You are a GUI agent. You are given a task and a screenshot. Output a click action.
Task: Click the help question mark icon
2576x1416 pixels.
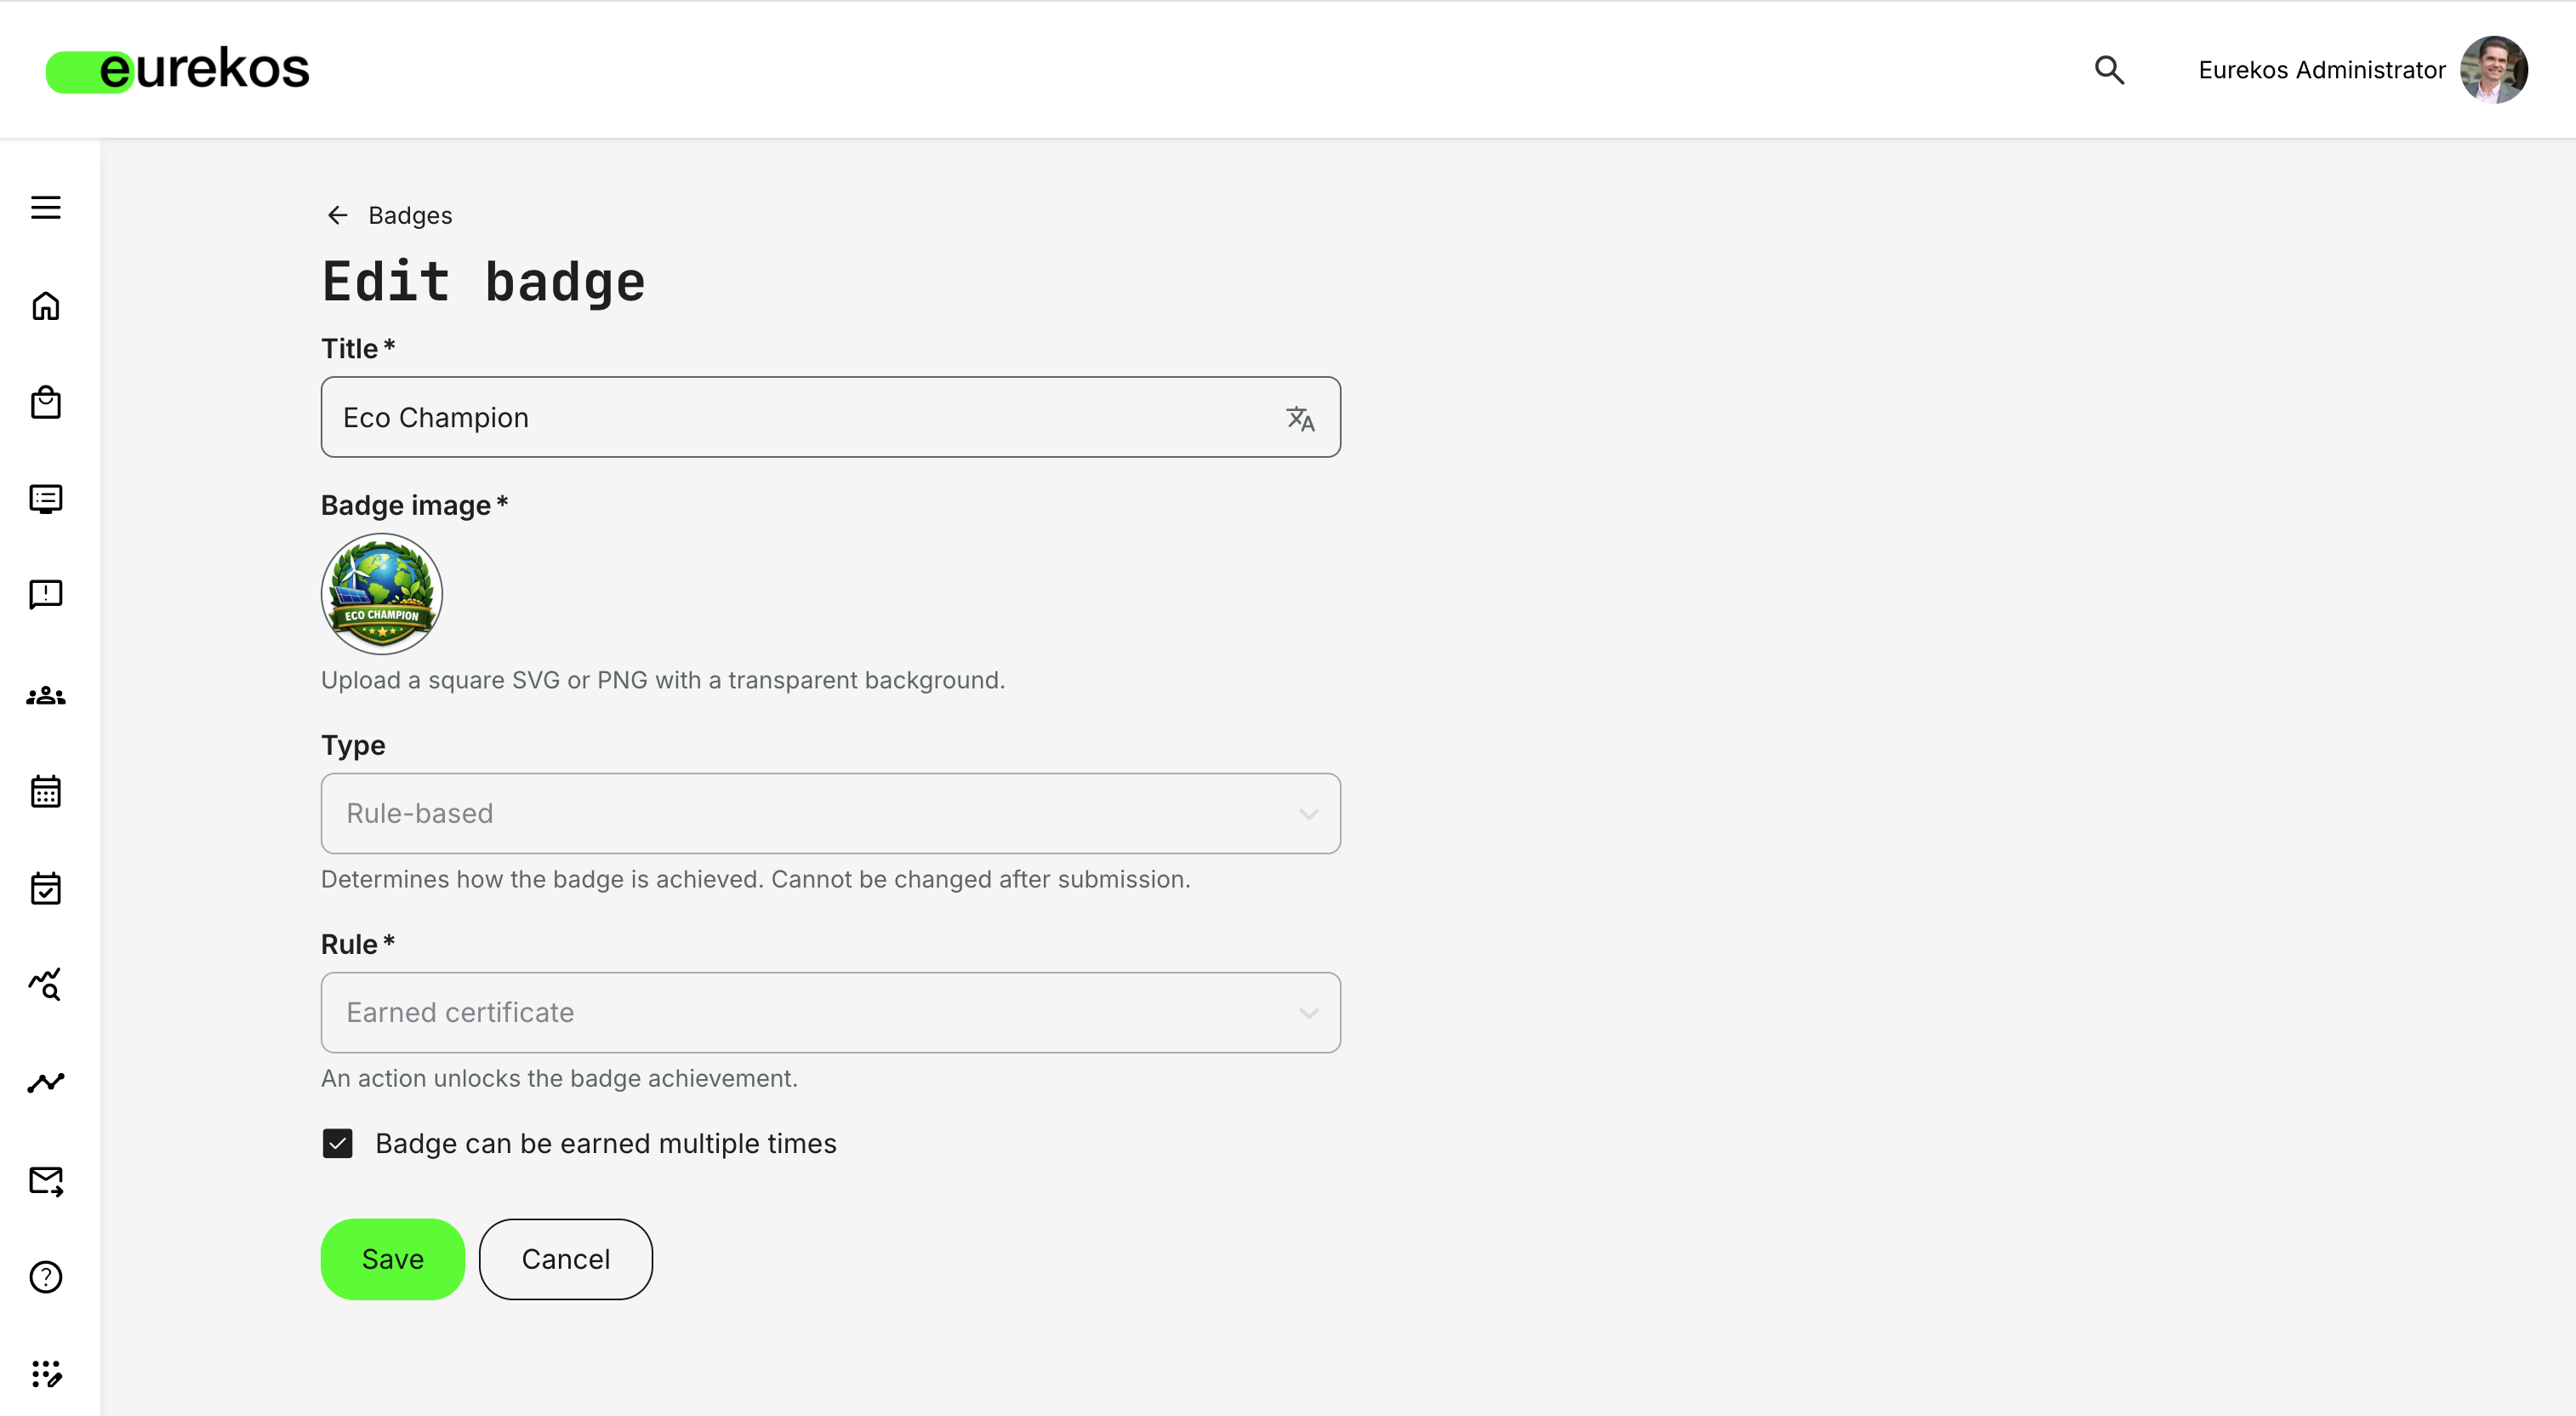46,1277
